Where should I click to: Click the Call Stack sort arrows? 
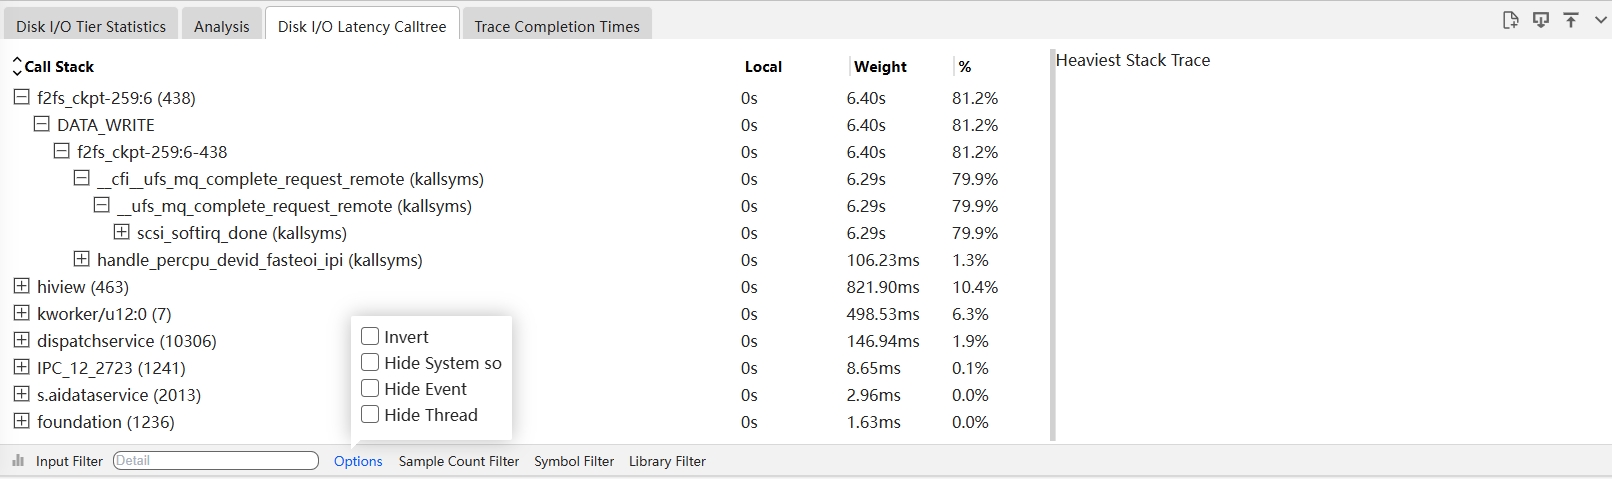point(17,67)
